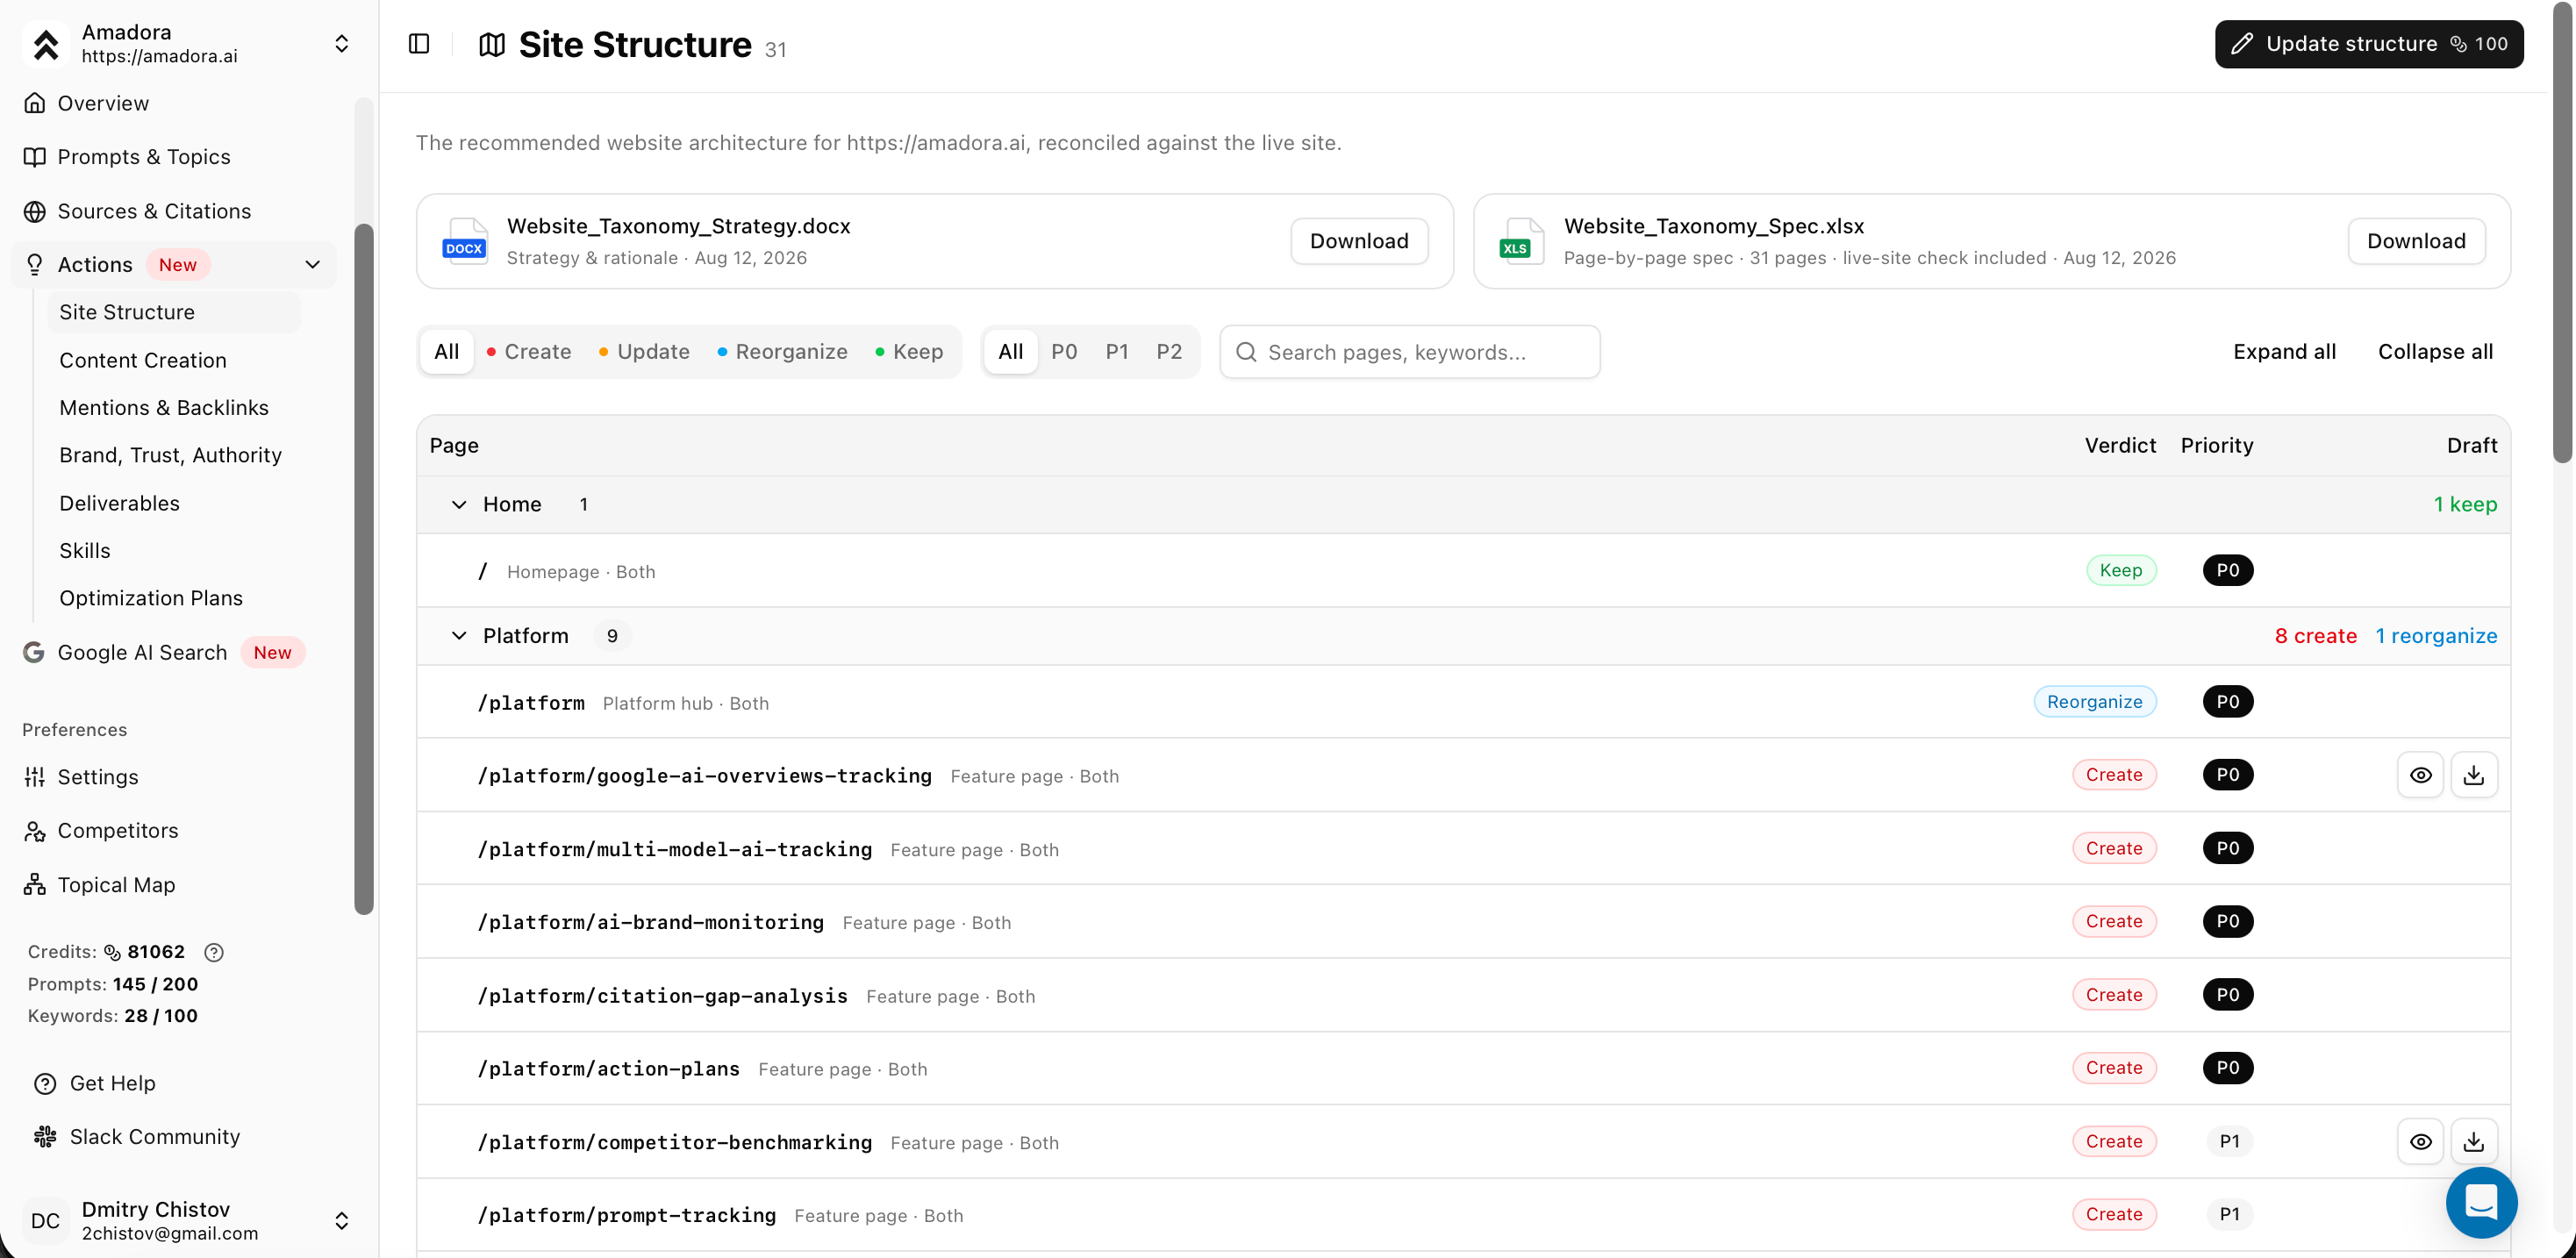Click the Keep badge on homepage row

coord(2120,570)
